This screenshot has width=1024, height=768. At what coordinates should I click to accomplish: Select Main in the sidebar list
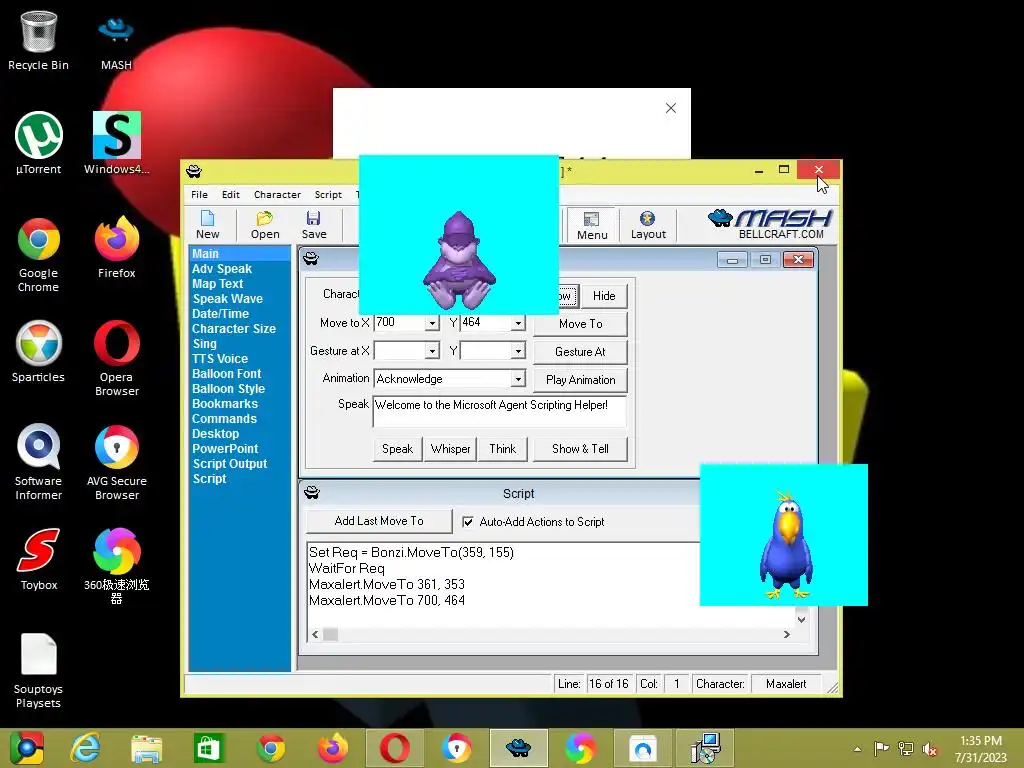240,253
